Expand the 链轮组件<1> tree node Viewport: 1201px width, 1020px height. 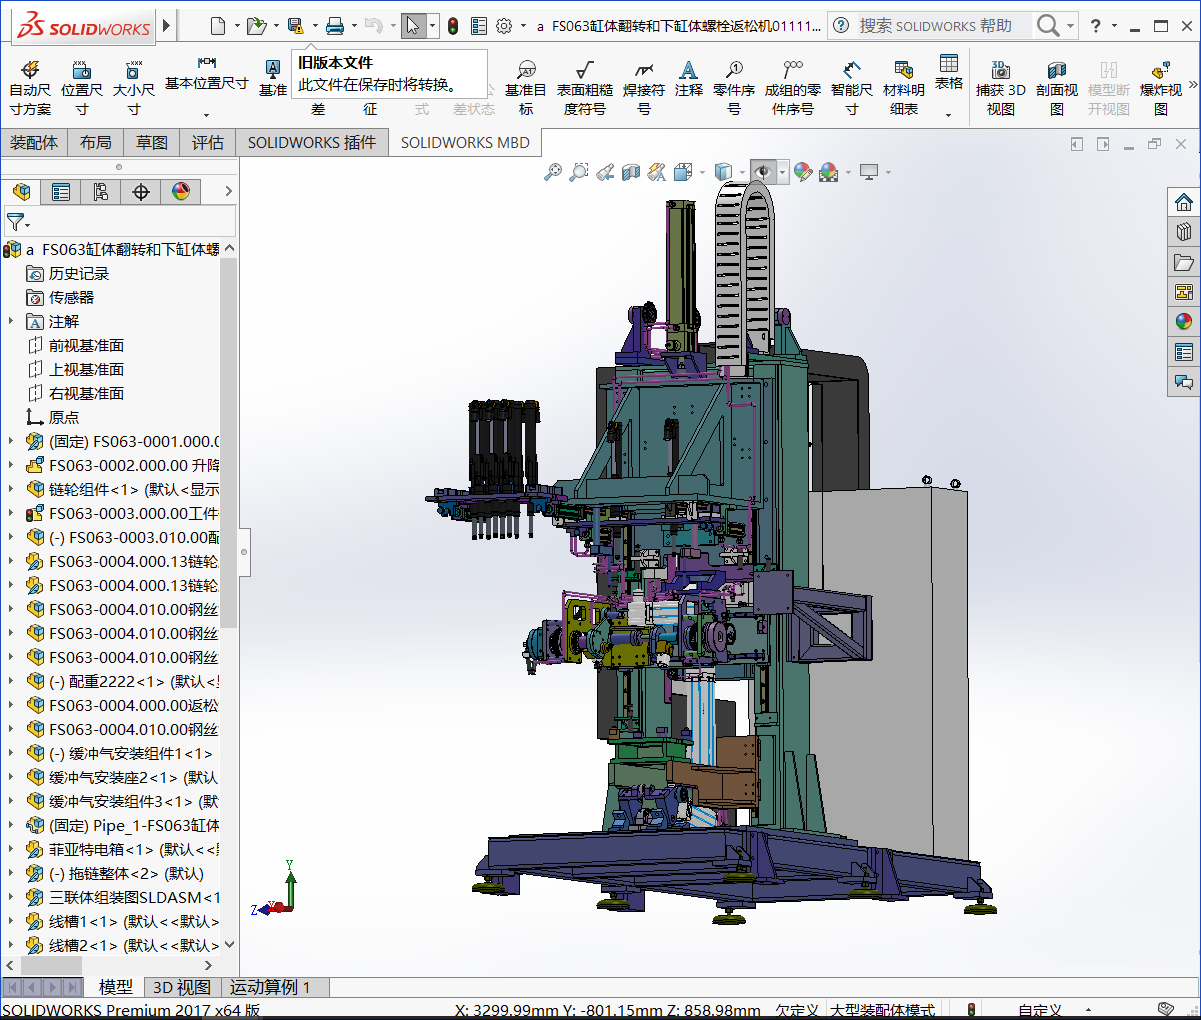[11, 489]
